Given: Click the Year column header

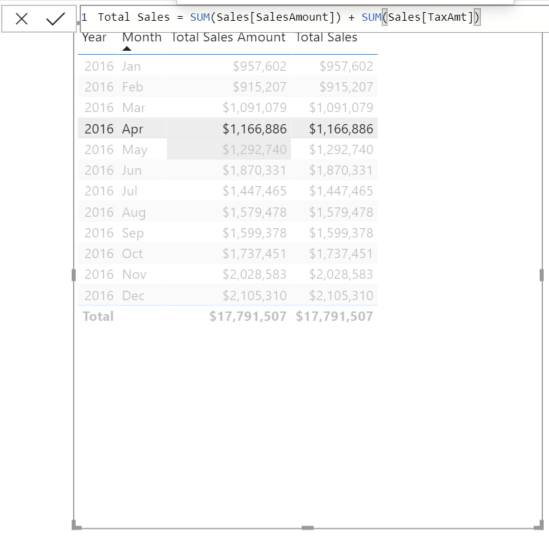Looking at the screenshot, I should pyautogui.click(x=94, y=37).
